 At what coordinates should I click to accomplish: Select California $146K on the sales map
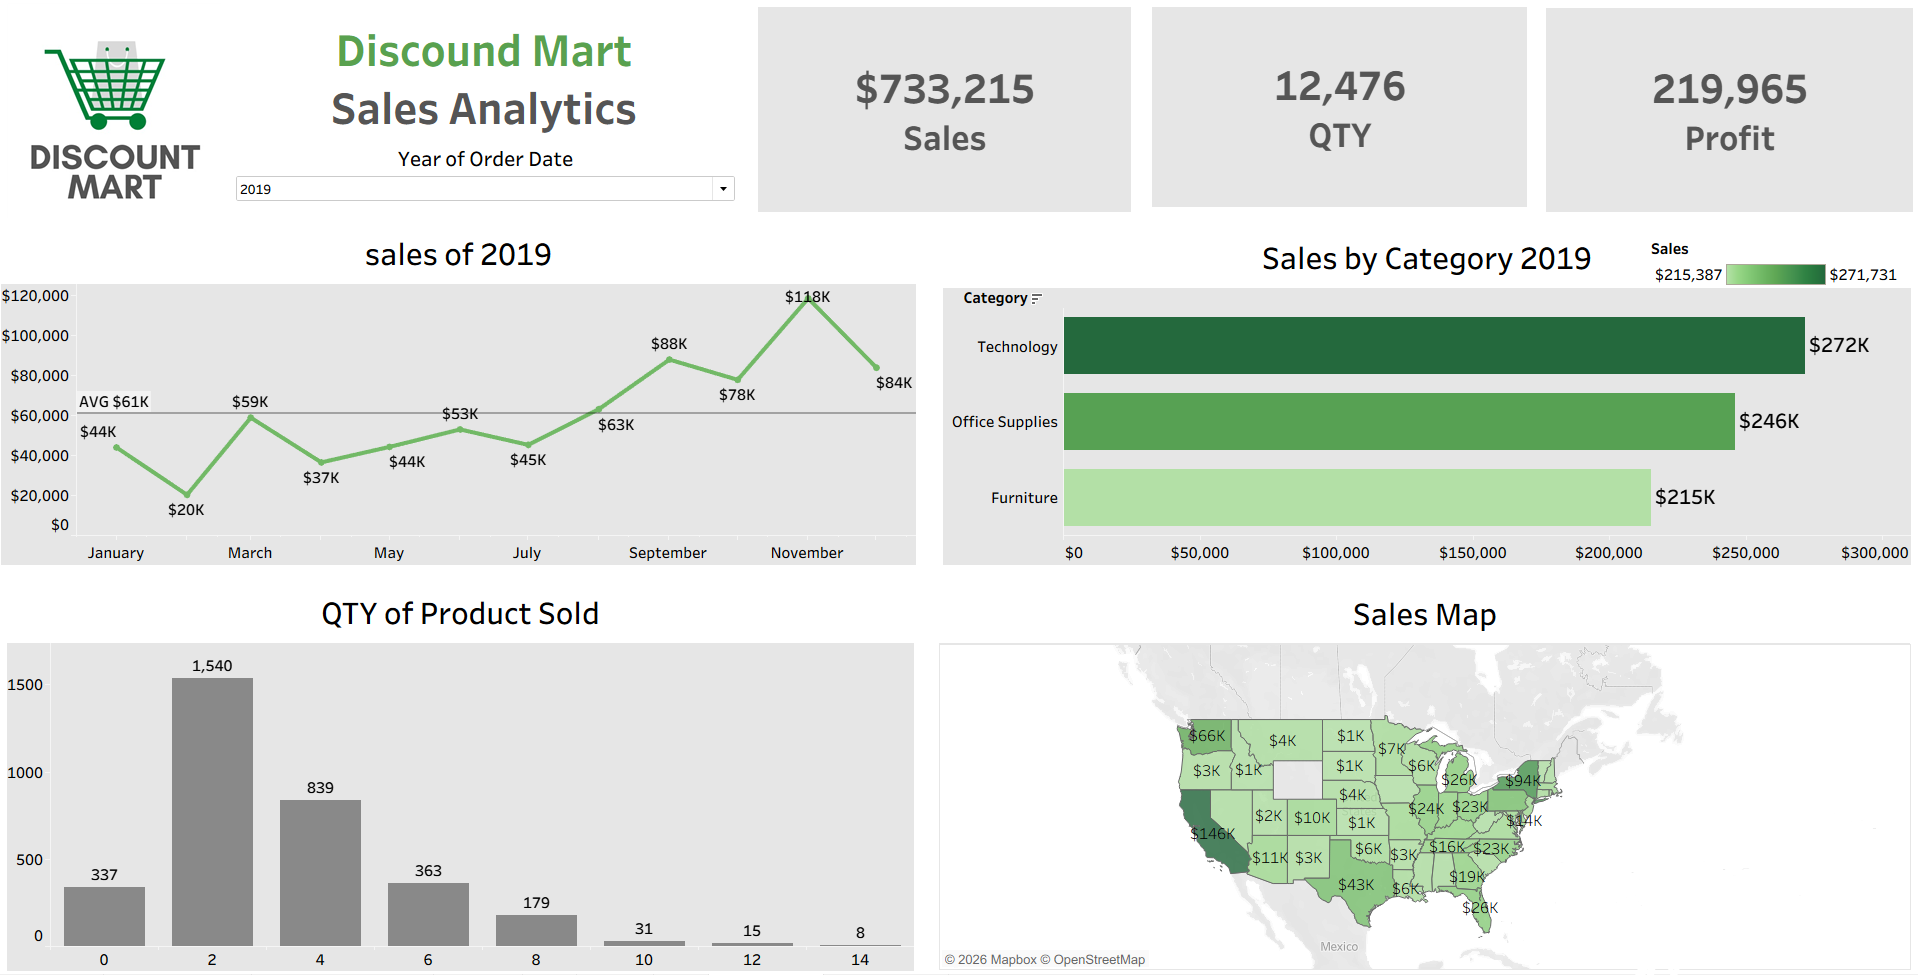point(1210,832)
